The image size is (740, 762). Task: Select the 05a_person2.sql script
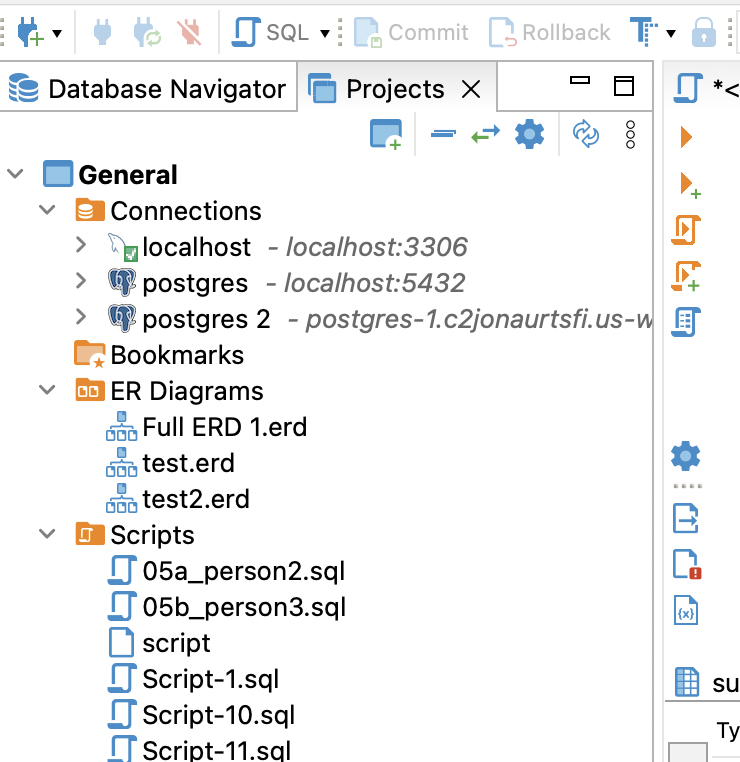(x=243, y=571)
